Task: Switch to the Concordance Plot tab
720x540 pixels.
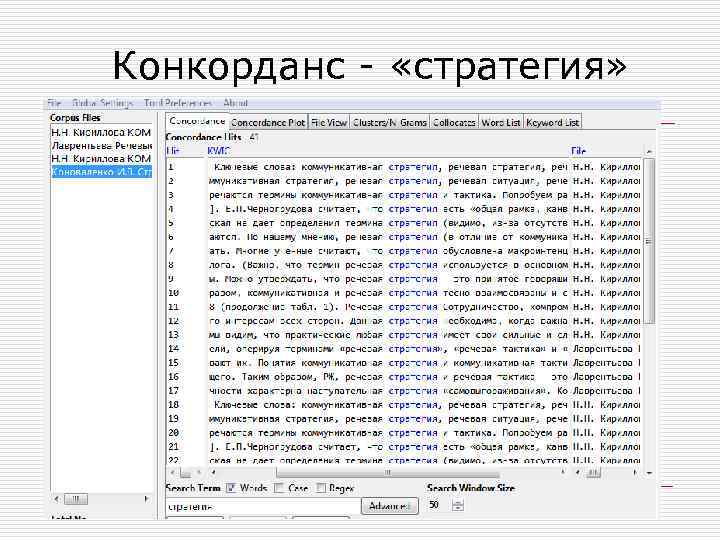Action: coord(268,123)
